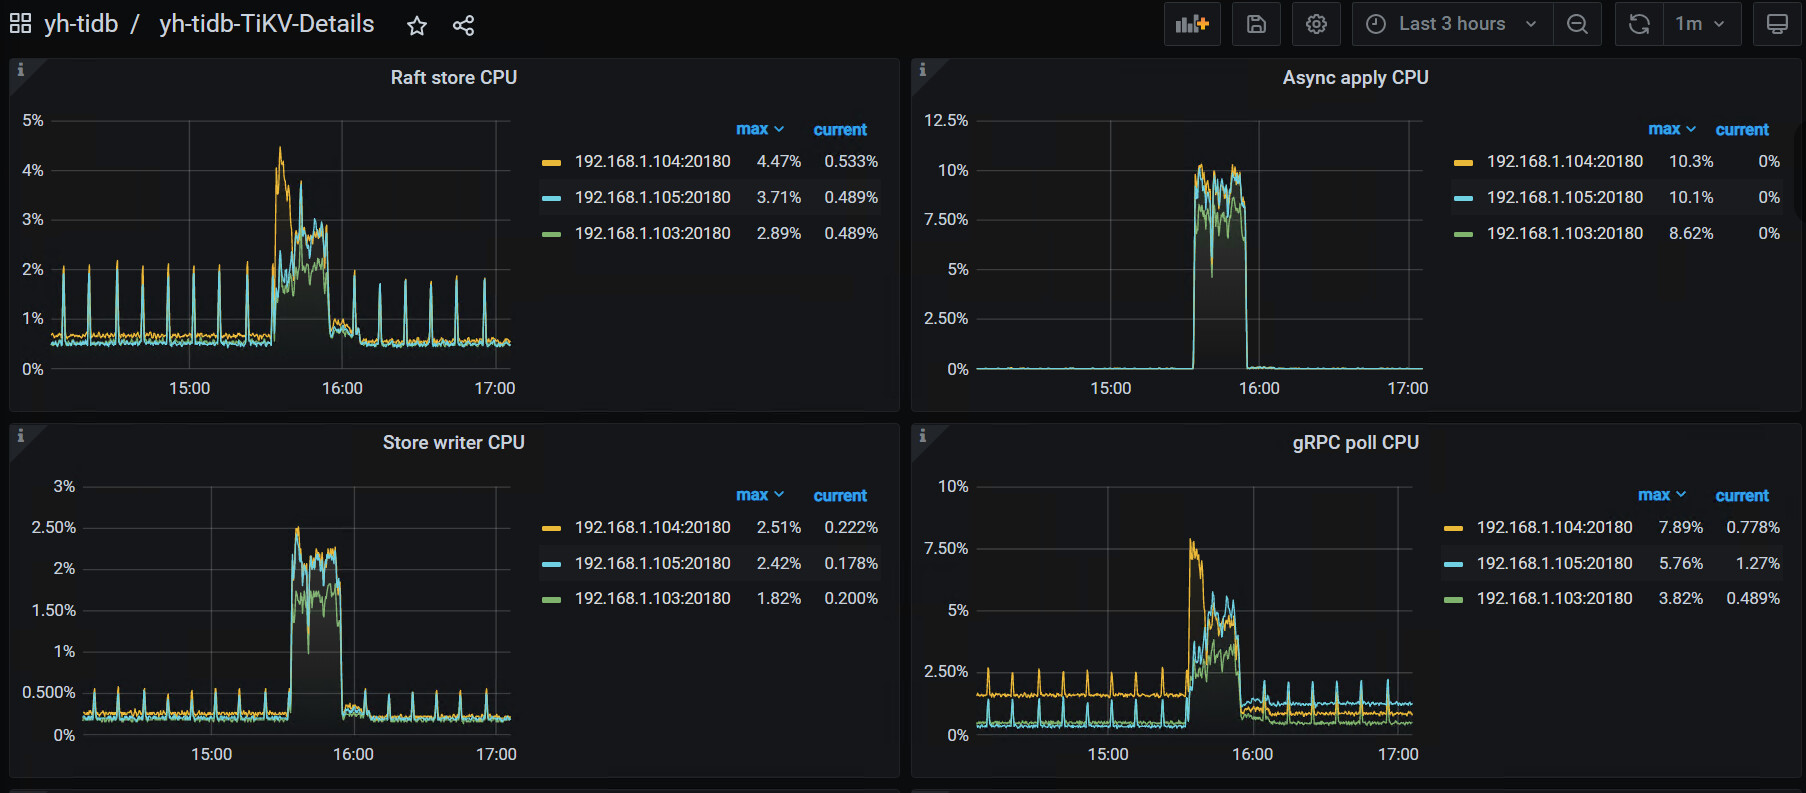Refresh the dashboard now
Viewport: 1806px width, 793px height.
pyautogui.click(x=1639, y=24)
